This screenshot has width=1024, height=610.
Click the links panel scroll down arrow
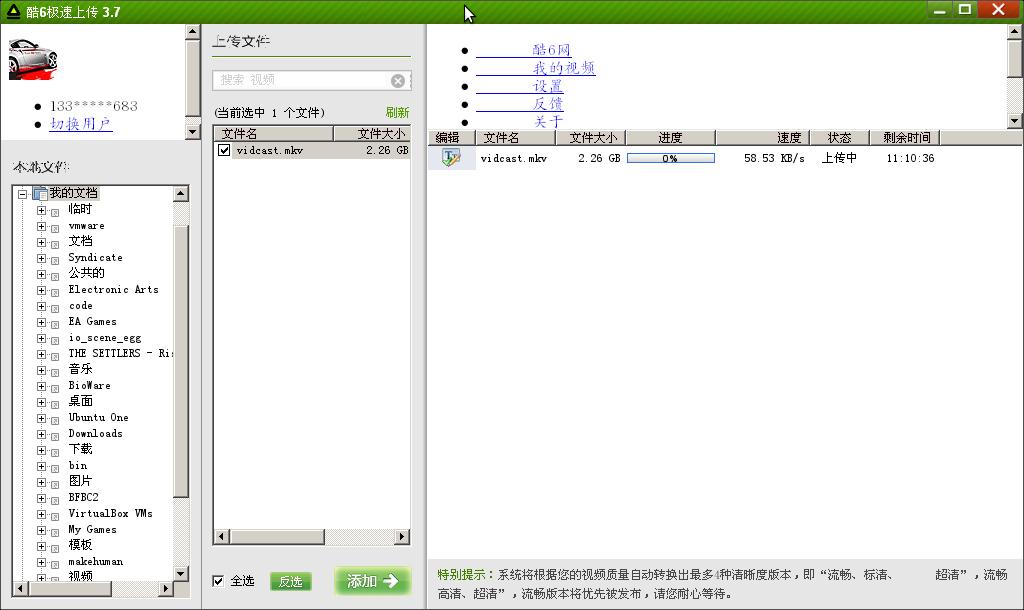pyautogui.click(x=1014, y=121)
